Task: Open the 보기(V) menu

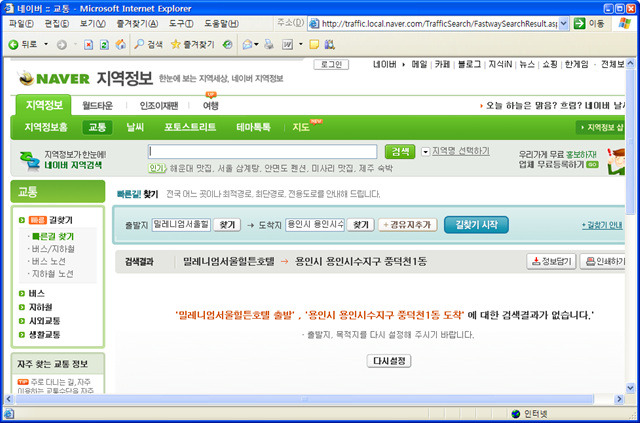Action: 92,24
